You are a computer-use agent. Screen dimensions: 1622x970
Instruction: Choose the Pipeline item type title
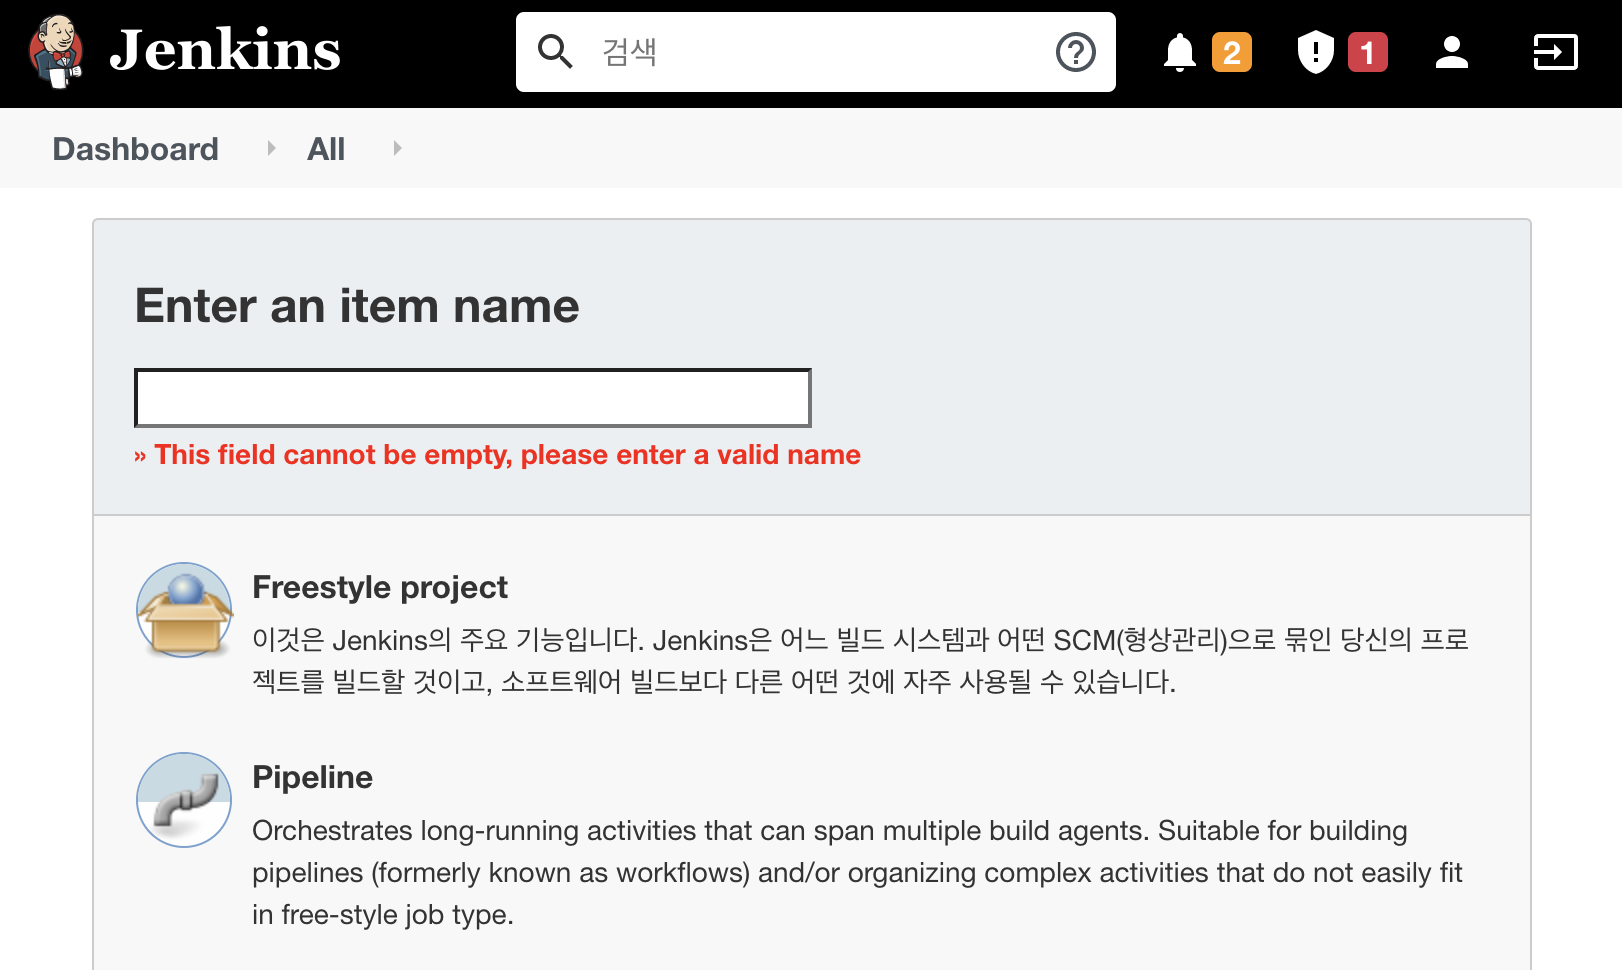(312, 777)
